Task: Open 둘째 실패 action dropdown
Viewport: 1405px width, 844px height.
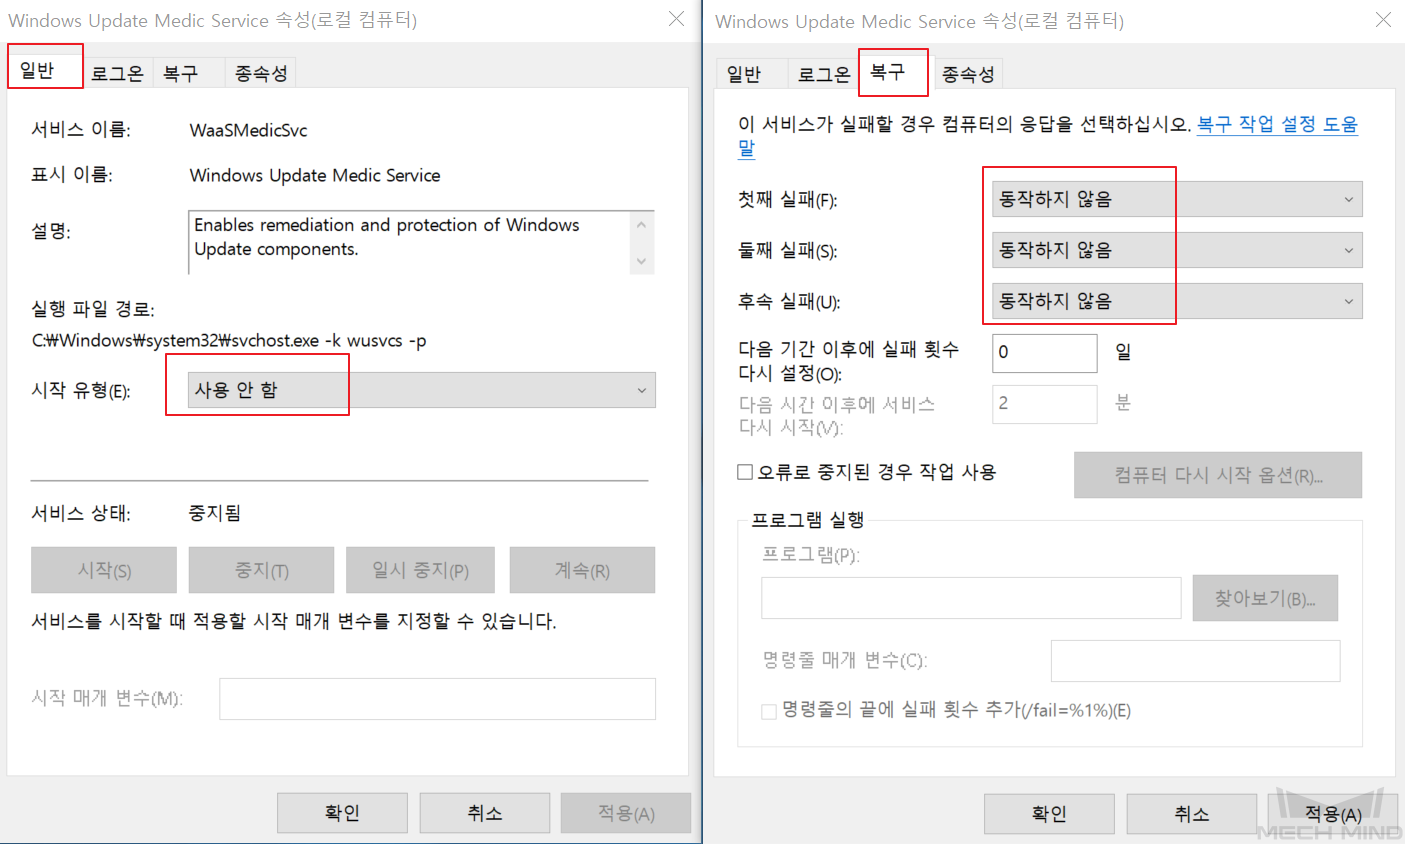Action: tap(1177, 250)
